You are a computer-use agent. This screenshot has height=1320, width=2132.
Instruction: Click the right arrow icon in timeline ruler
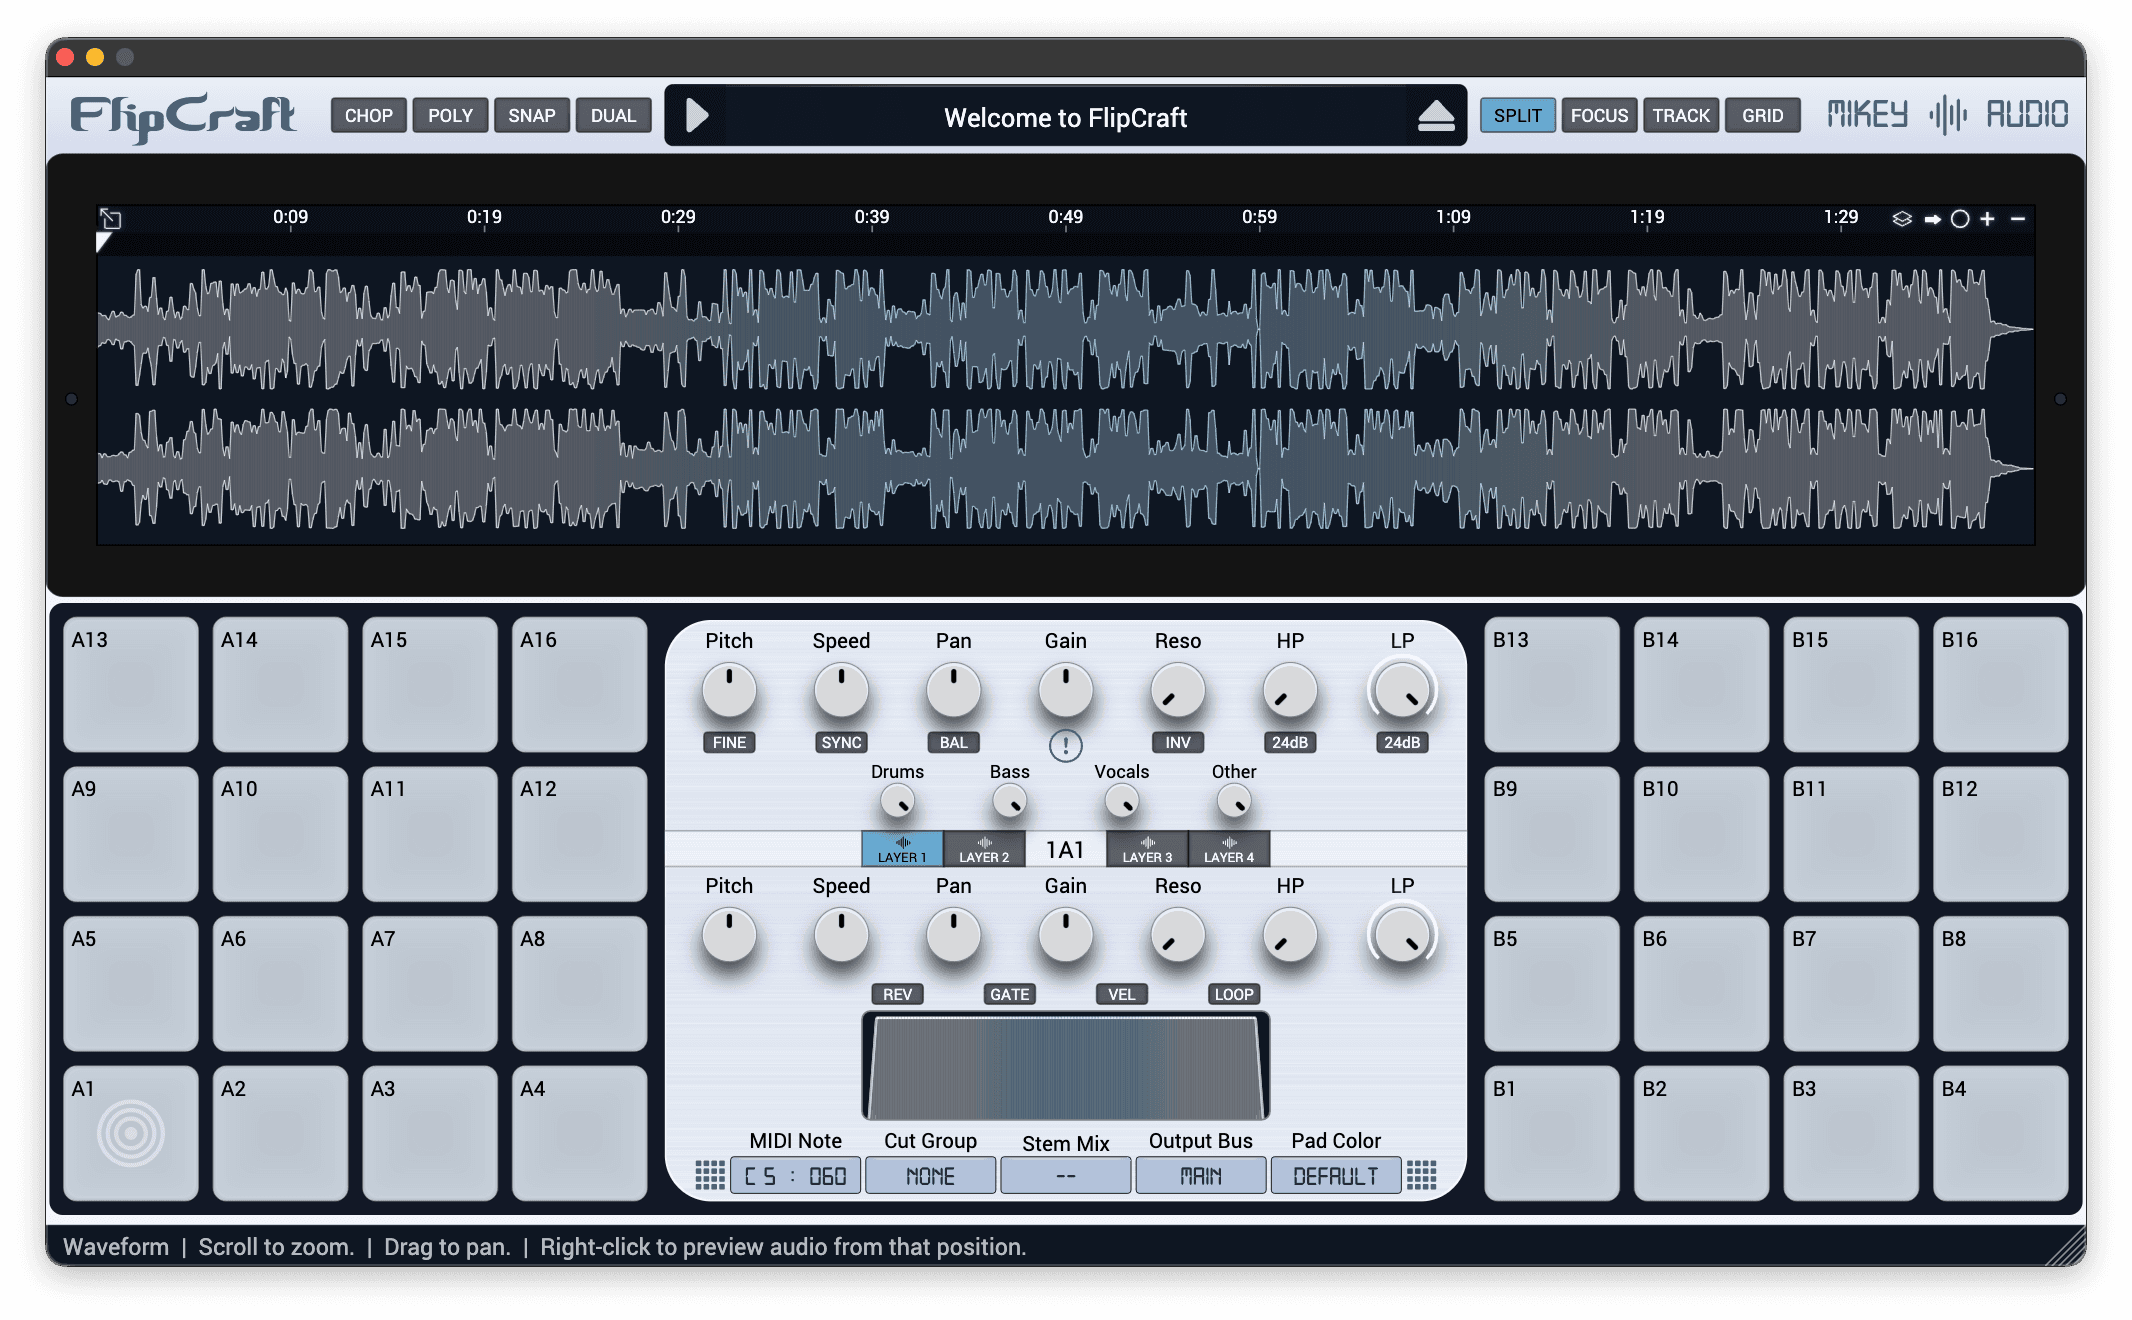click(1932, 219)
